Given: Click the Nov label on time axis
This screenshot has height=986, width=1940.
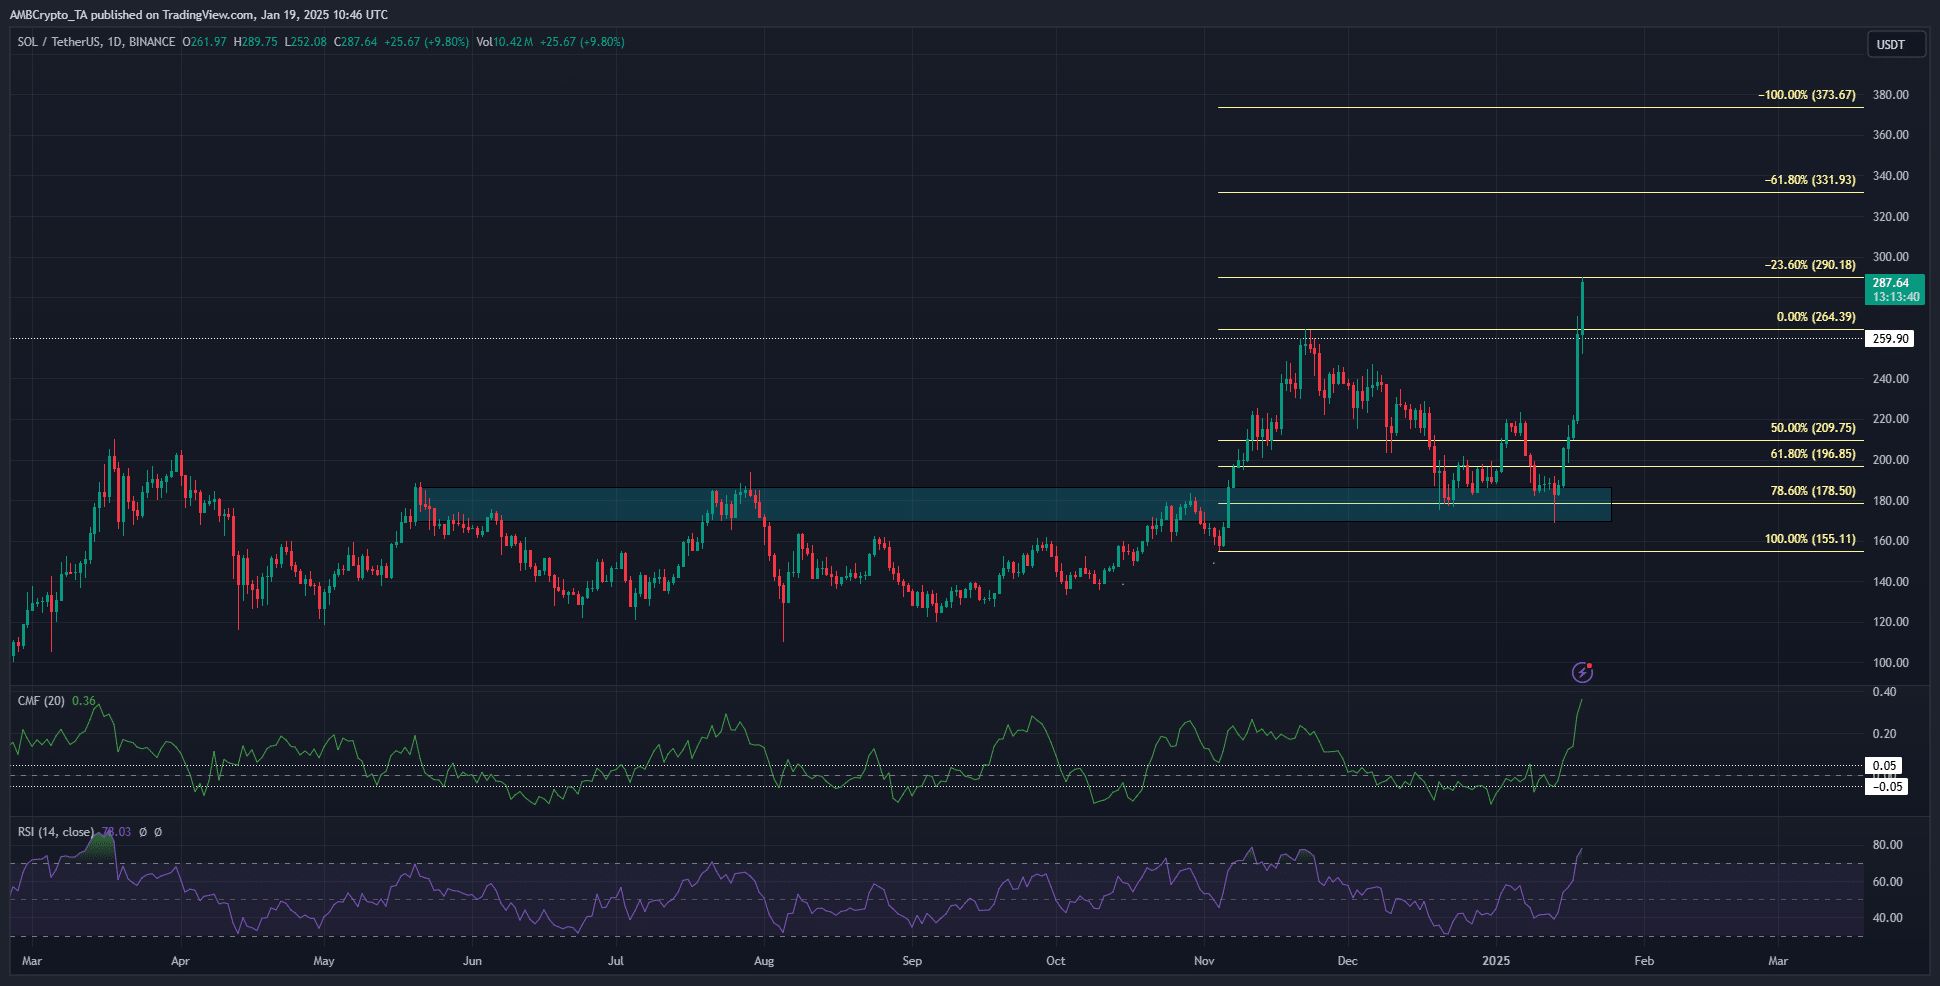Looking at the screenshot, I should 1204,961.
